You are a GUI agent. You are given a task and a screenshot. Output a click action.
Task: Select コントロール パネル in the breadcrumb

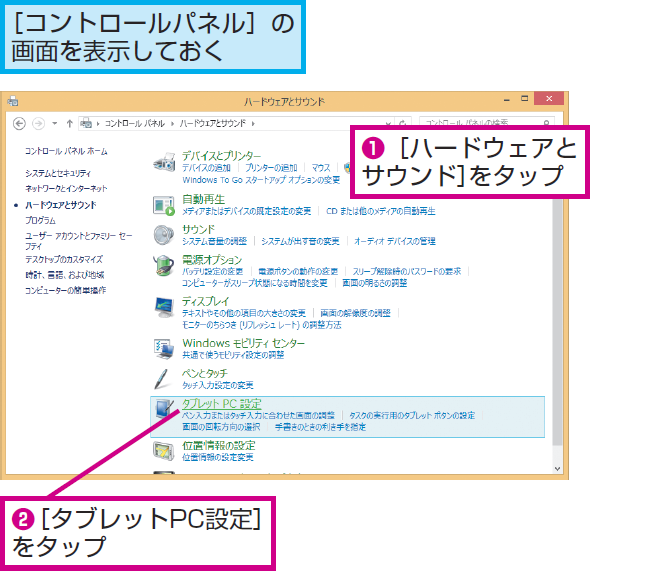[x=135, y=123]
